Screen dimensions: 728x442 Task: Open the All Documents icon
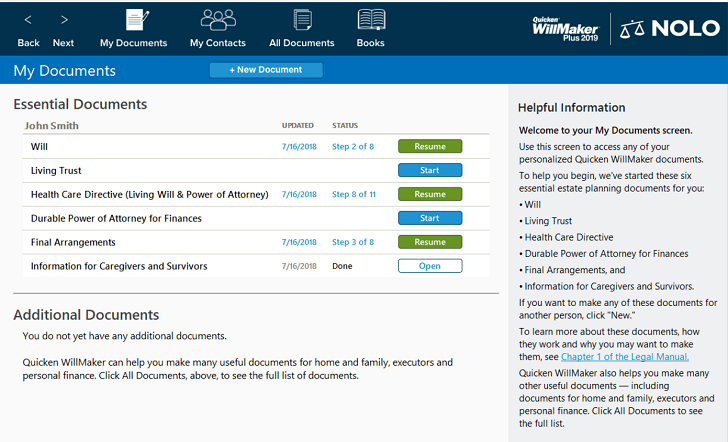coord(302,20)
